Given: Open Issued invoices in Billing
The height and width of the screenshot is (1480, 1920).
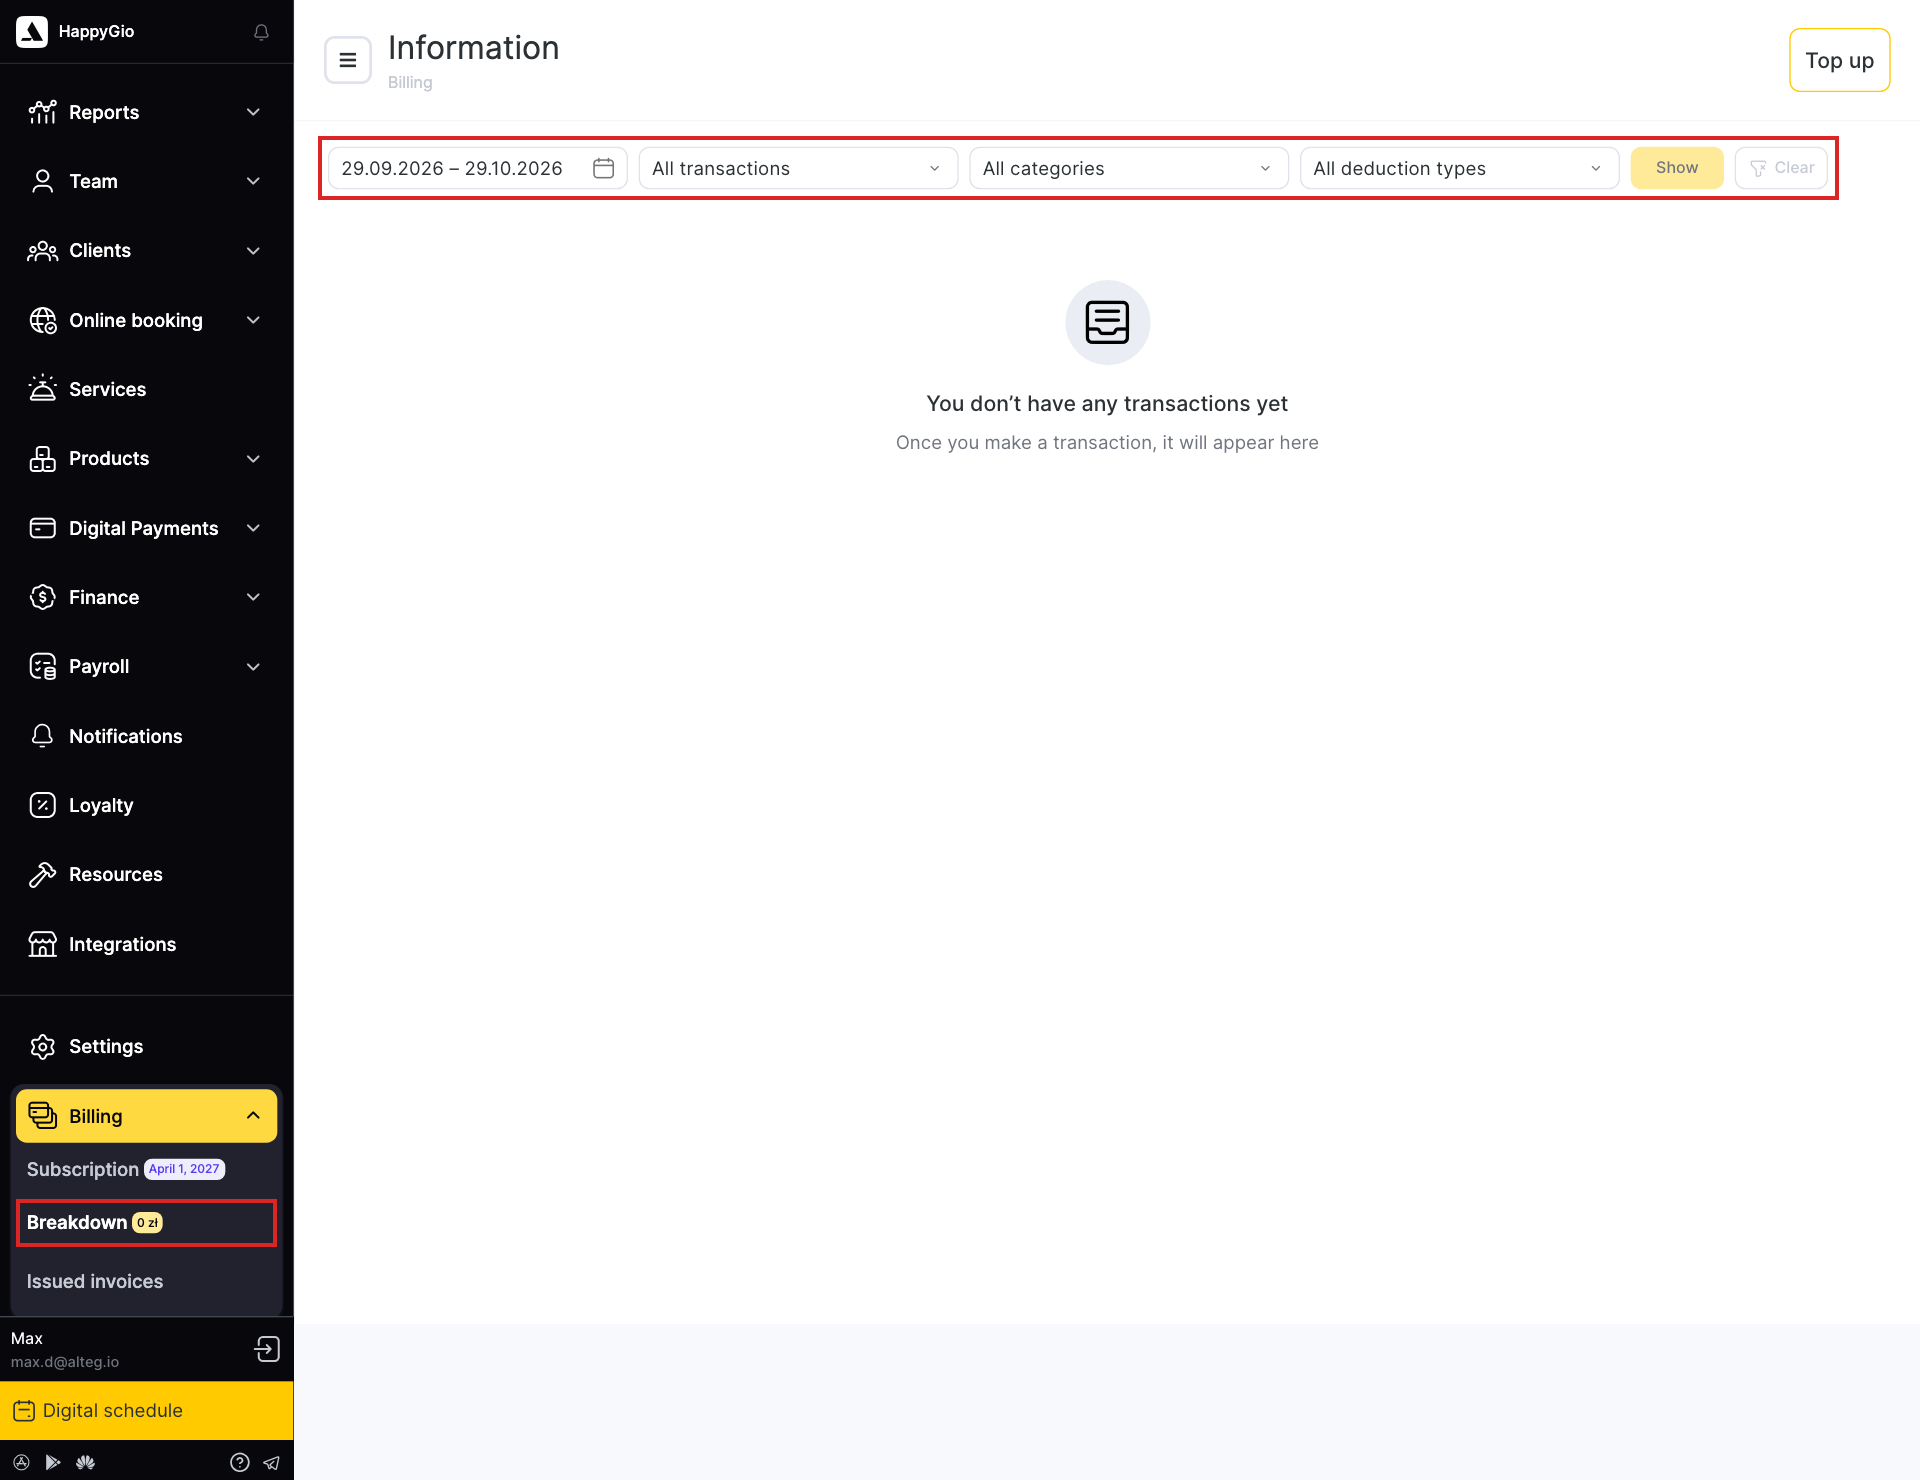Looking at the screenshot, I should pyautogui.click(x=95, y=1281).
